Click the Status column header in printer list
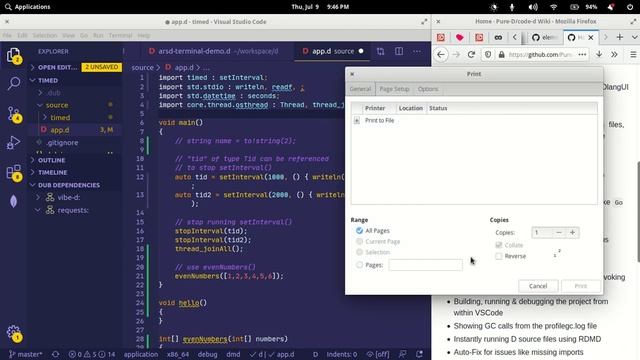 [438, 108]
